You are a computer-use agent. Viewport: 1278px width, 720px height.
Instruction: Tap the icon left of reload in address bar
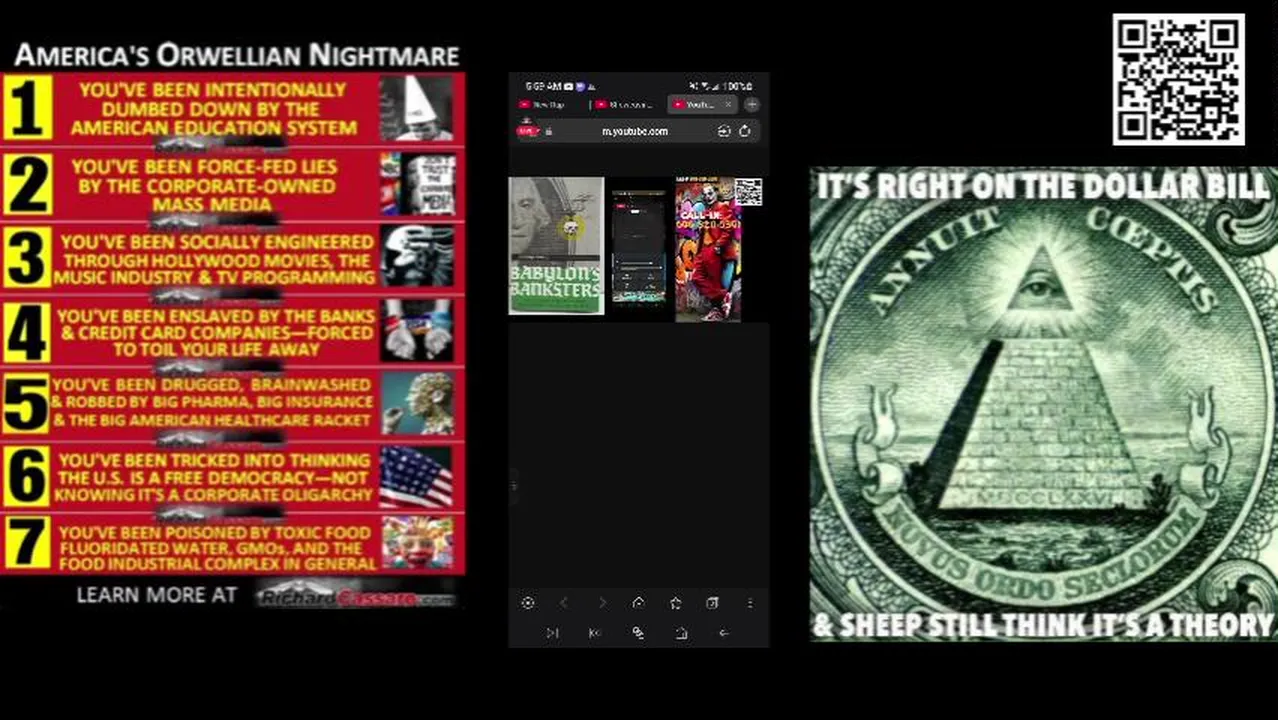[724, 131]
